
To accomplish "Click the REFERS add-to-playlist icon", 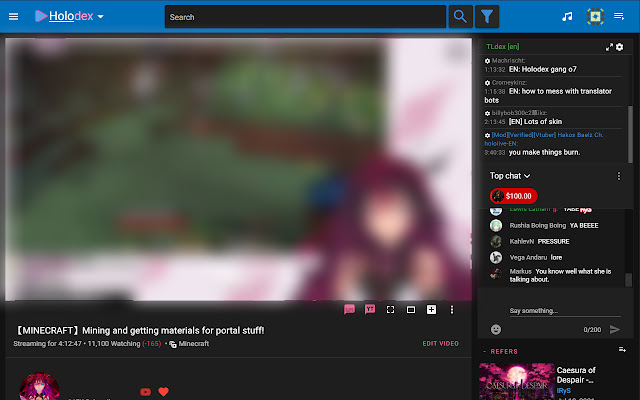I will pos(622,349).
